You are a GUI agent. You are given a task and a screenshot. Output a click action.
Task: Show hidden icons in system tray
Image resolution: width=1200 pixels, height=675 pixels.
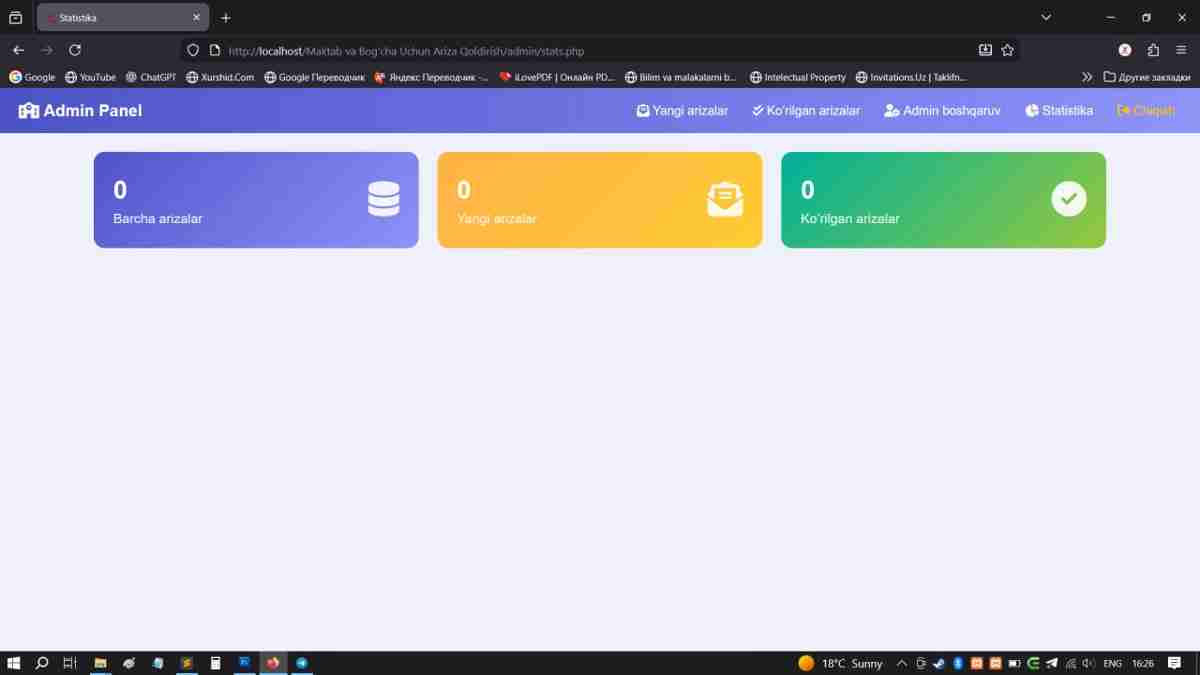(x=901, y=663)
